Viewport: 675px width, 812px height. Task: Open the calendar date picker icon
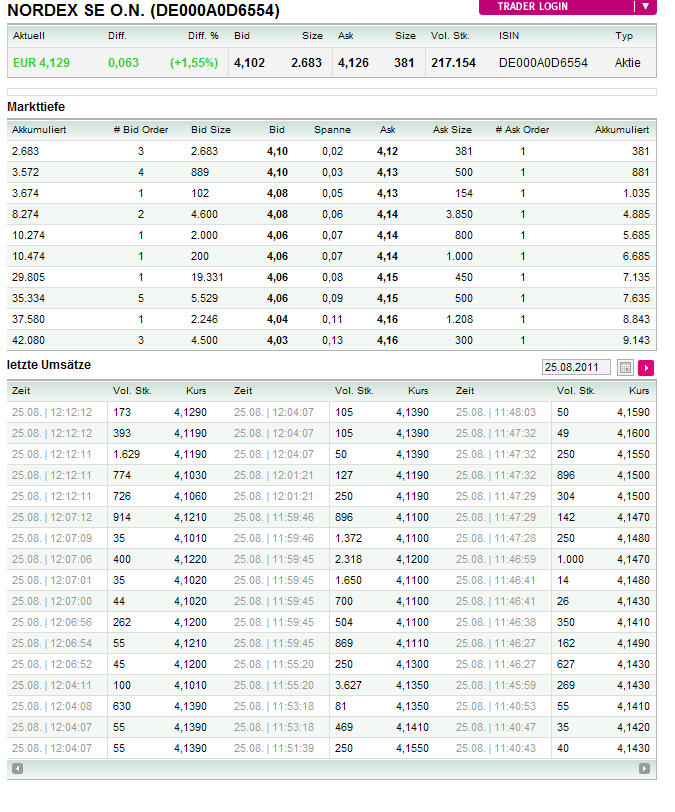pos(626,367)
